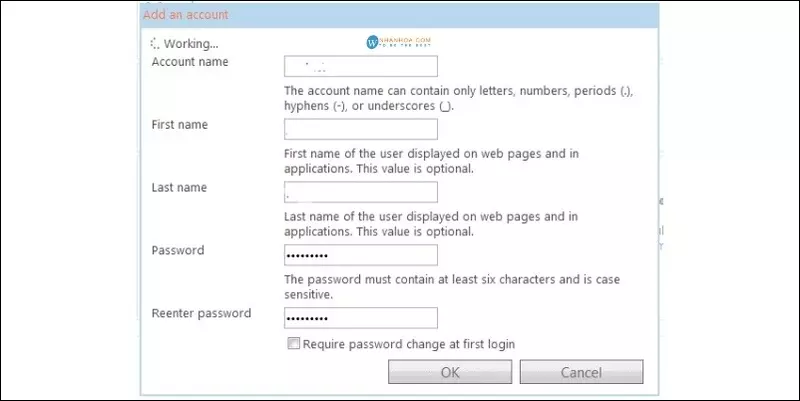This screenshot has width=800, height=401.
Task: Confirm the new account with OK
Action: tap(450, 372)
